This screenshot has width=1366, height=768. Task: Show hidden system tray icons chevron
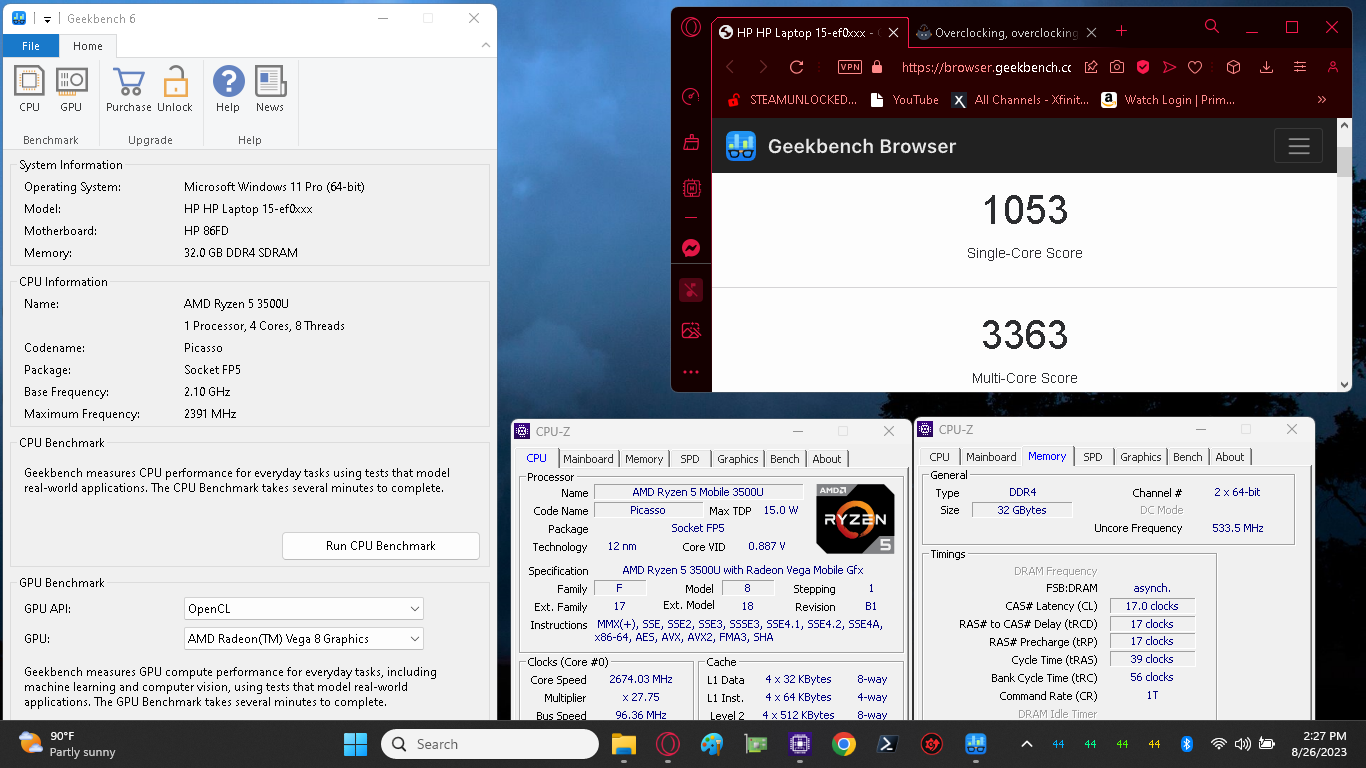coord(1026,744)
